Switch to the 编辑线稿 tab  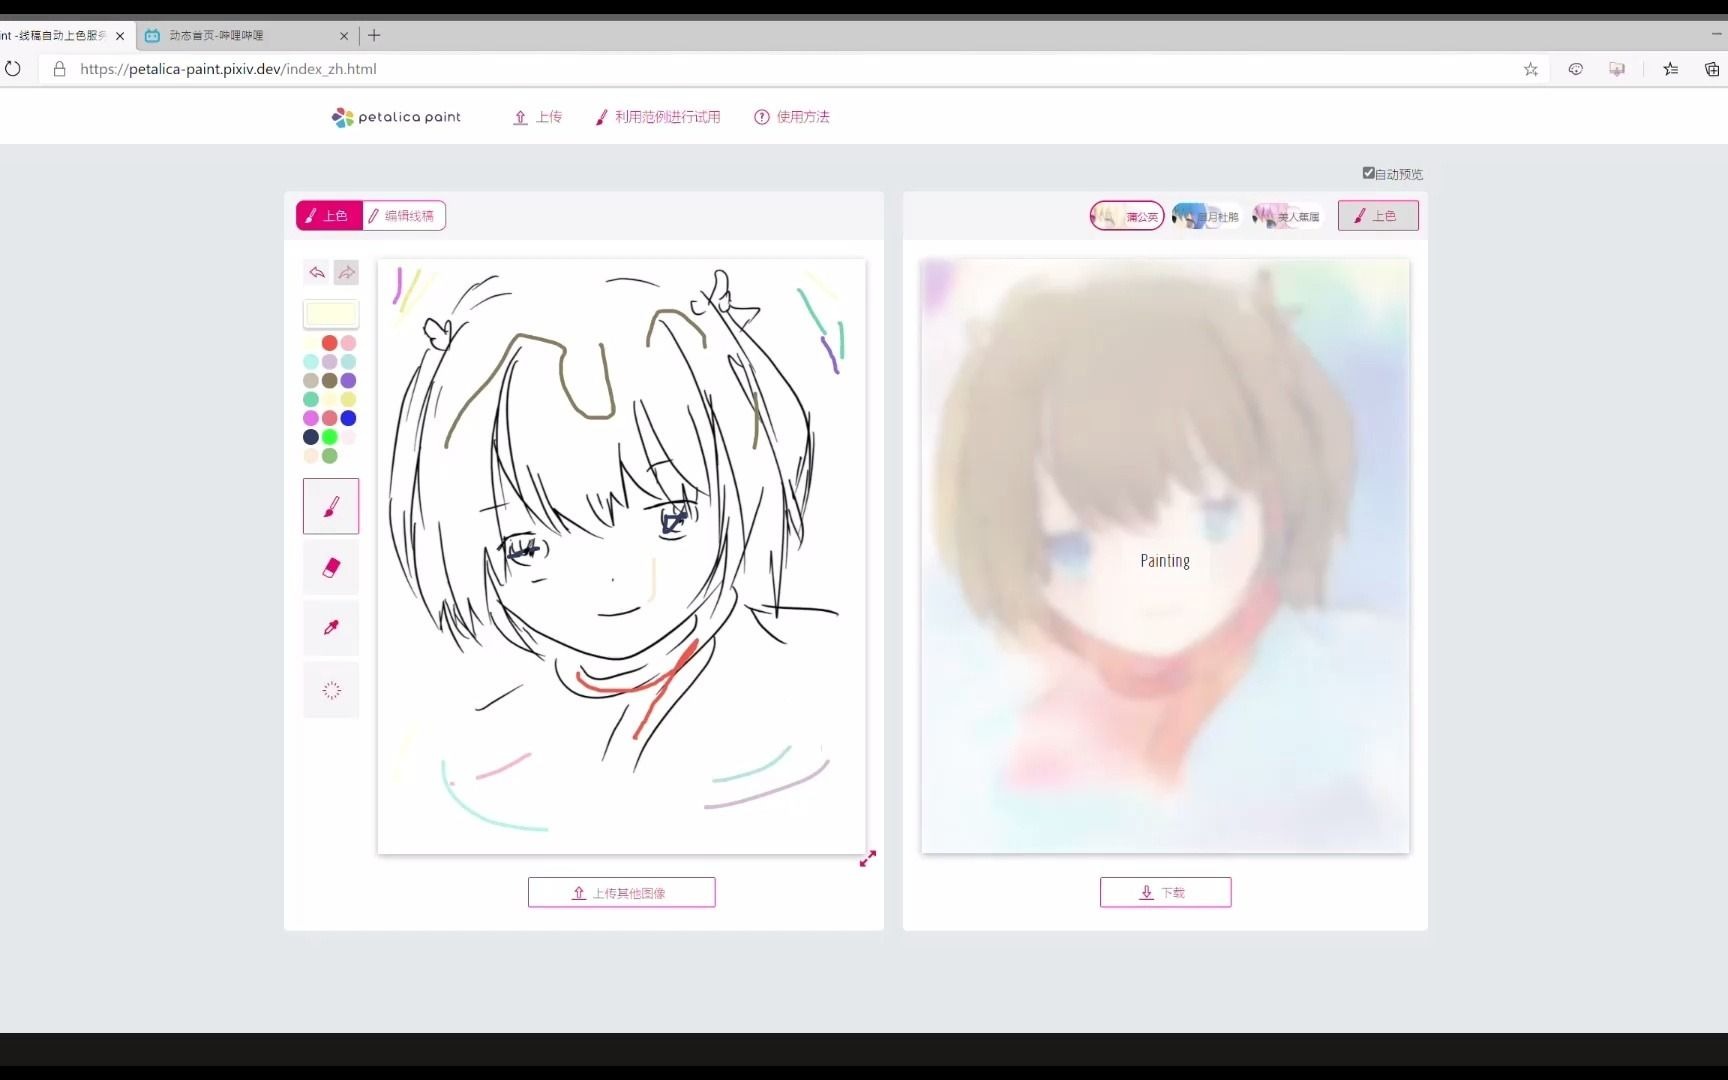click(403, 215)
